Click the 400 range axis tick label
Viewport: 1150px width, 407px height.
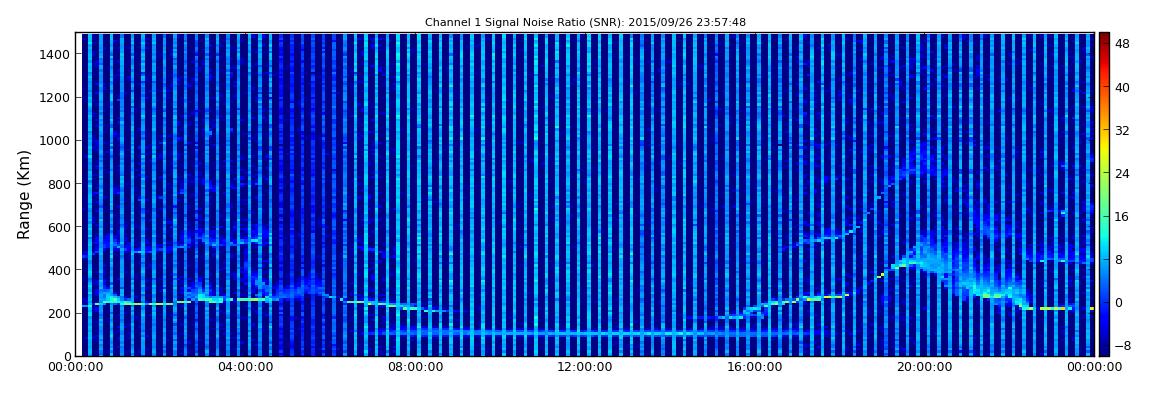click(60, 271)
